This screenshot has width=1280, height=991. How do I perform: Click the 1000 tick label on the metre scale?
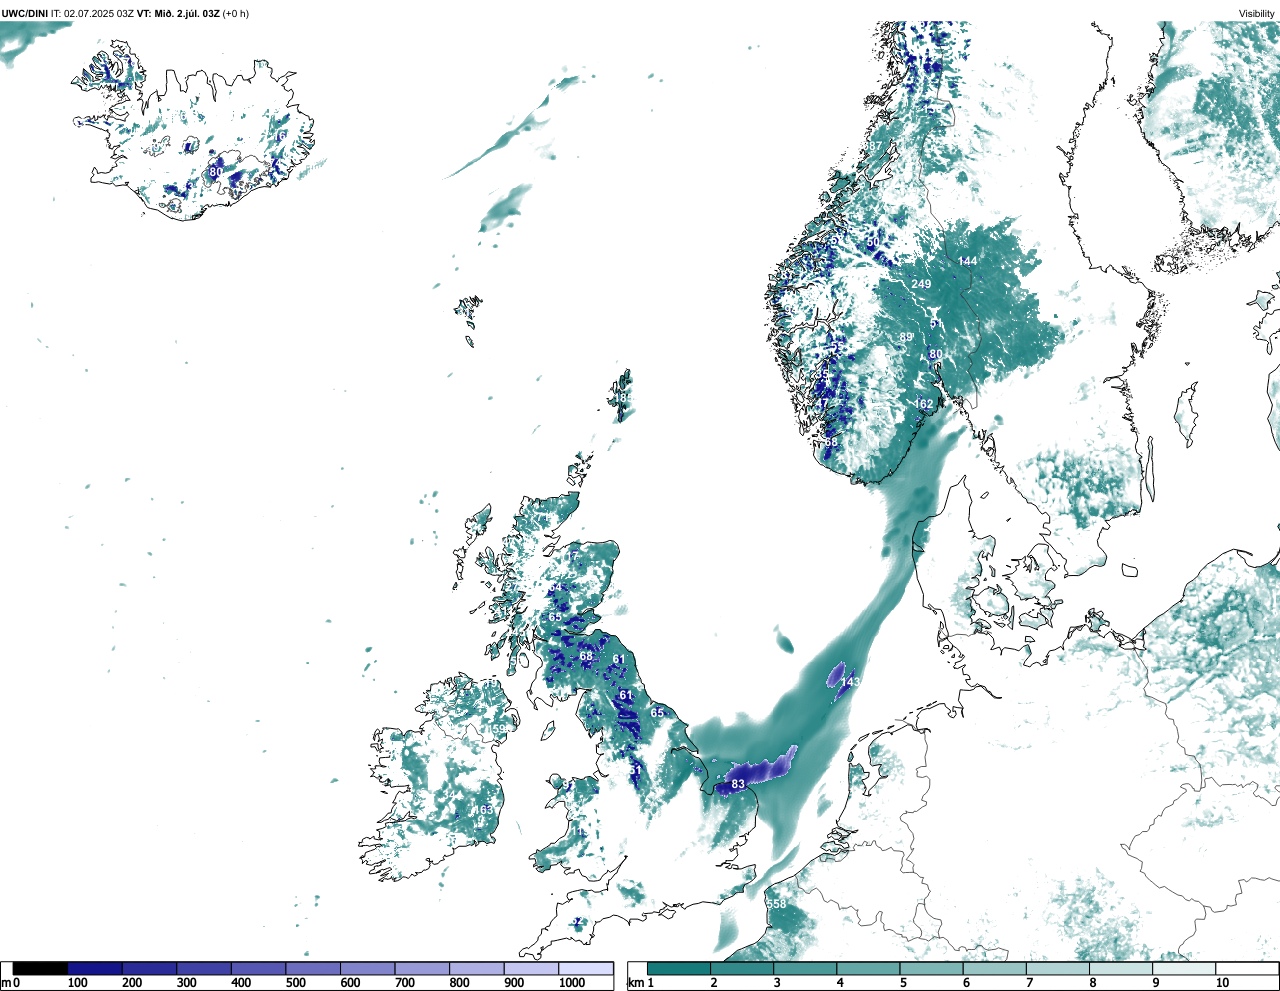pyautogui.click(x=572, y=983)
